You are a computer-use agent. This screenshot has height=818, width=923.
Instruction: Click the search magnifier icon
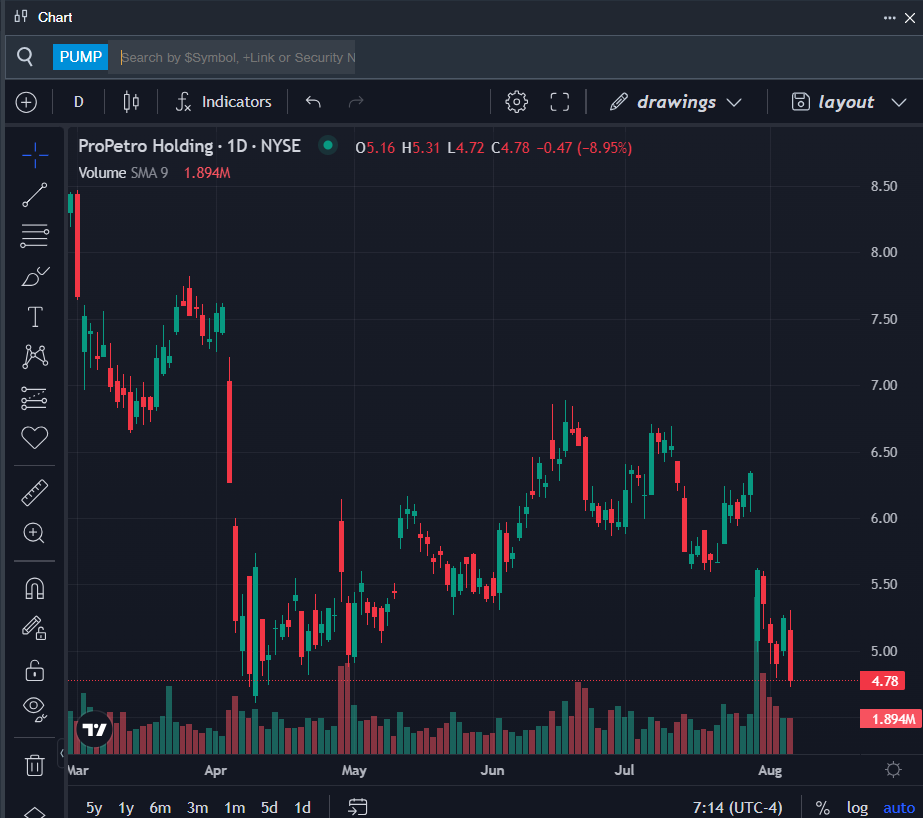(x=25, y=56)
